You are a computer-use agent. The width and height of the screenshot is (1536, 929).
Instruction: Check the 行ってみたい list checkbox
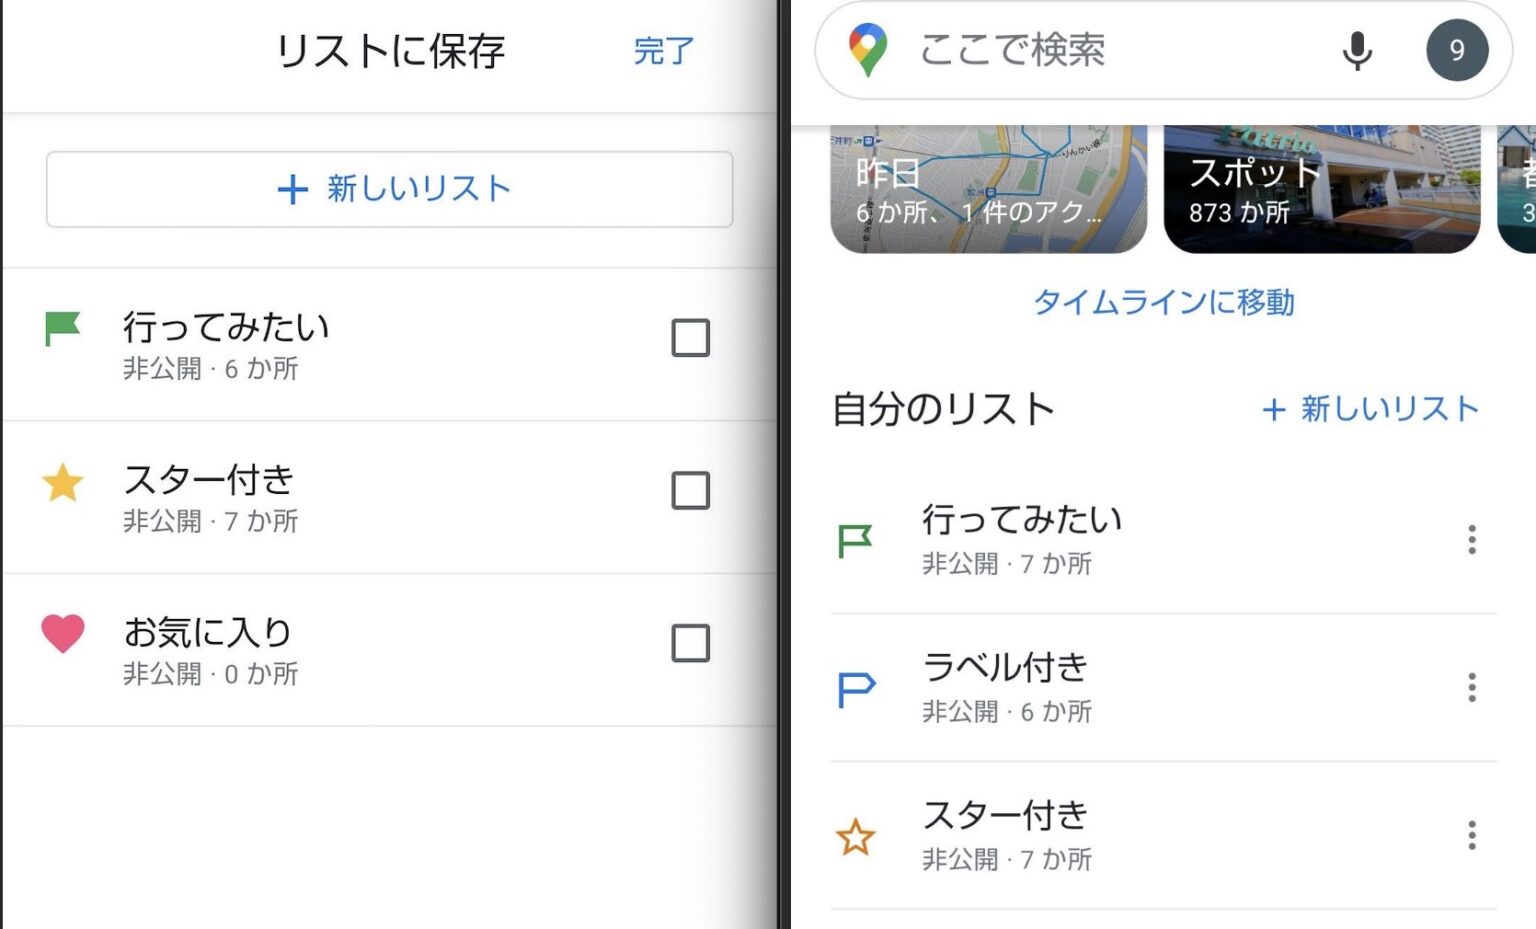point(690,338)
